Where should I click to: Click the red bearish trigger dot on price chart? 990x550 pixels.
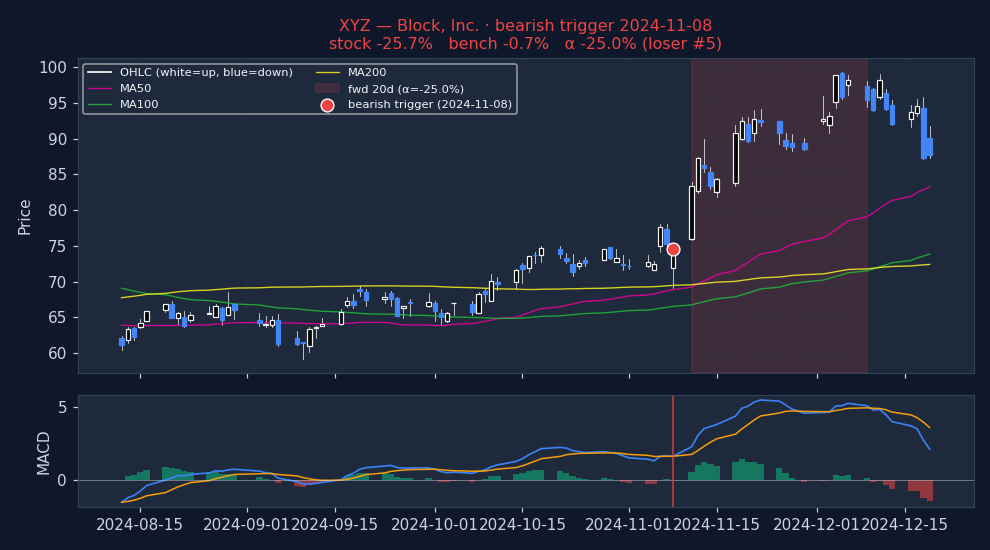pyautogui.click(x=673, y=249)
